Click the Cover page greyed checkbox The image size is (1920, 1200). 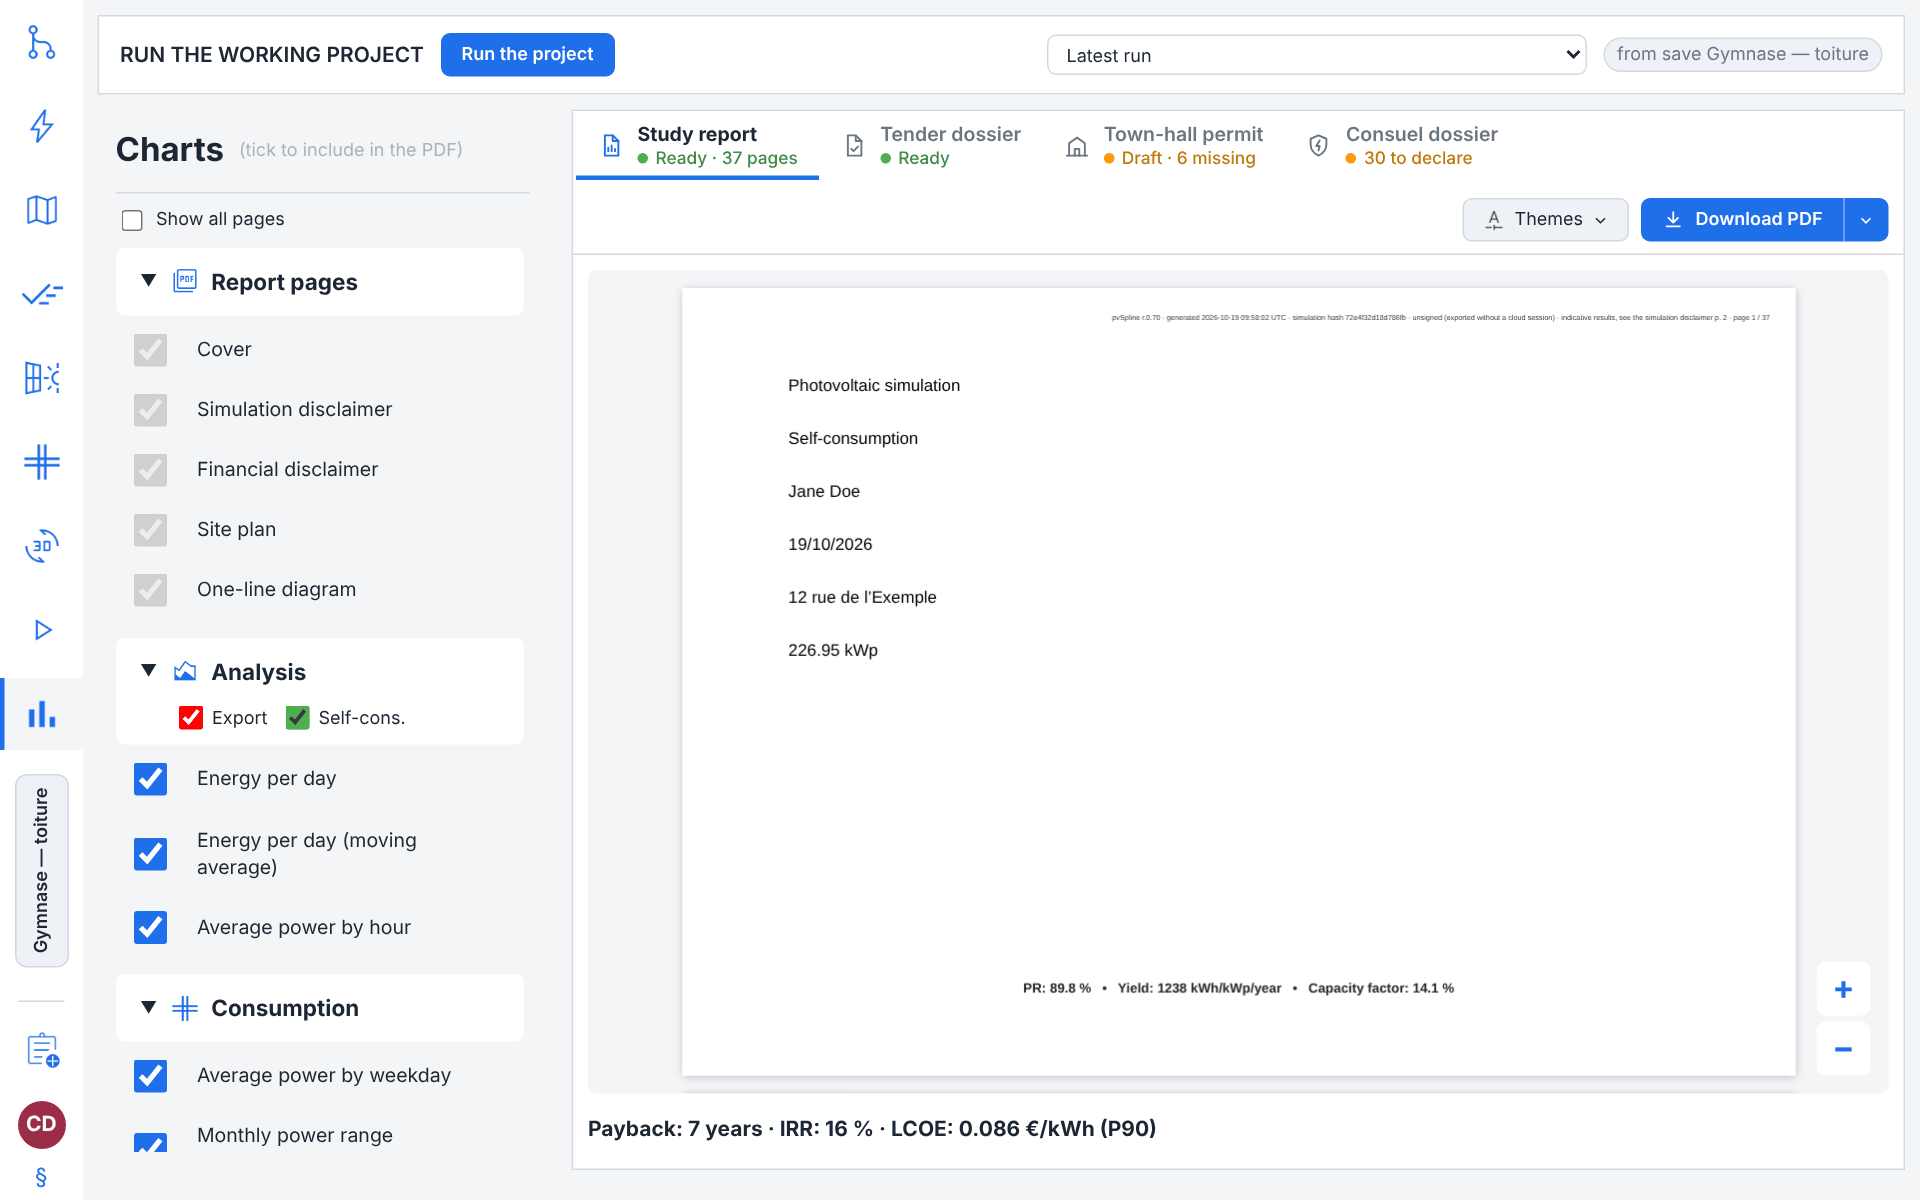[151, 350]
